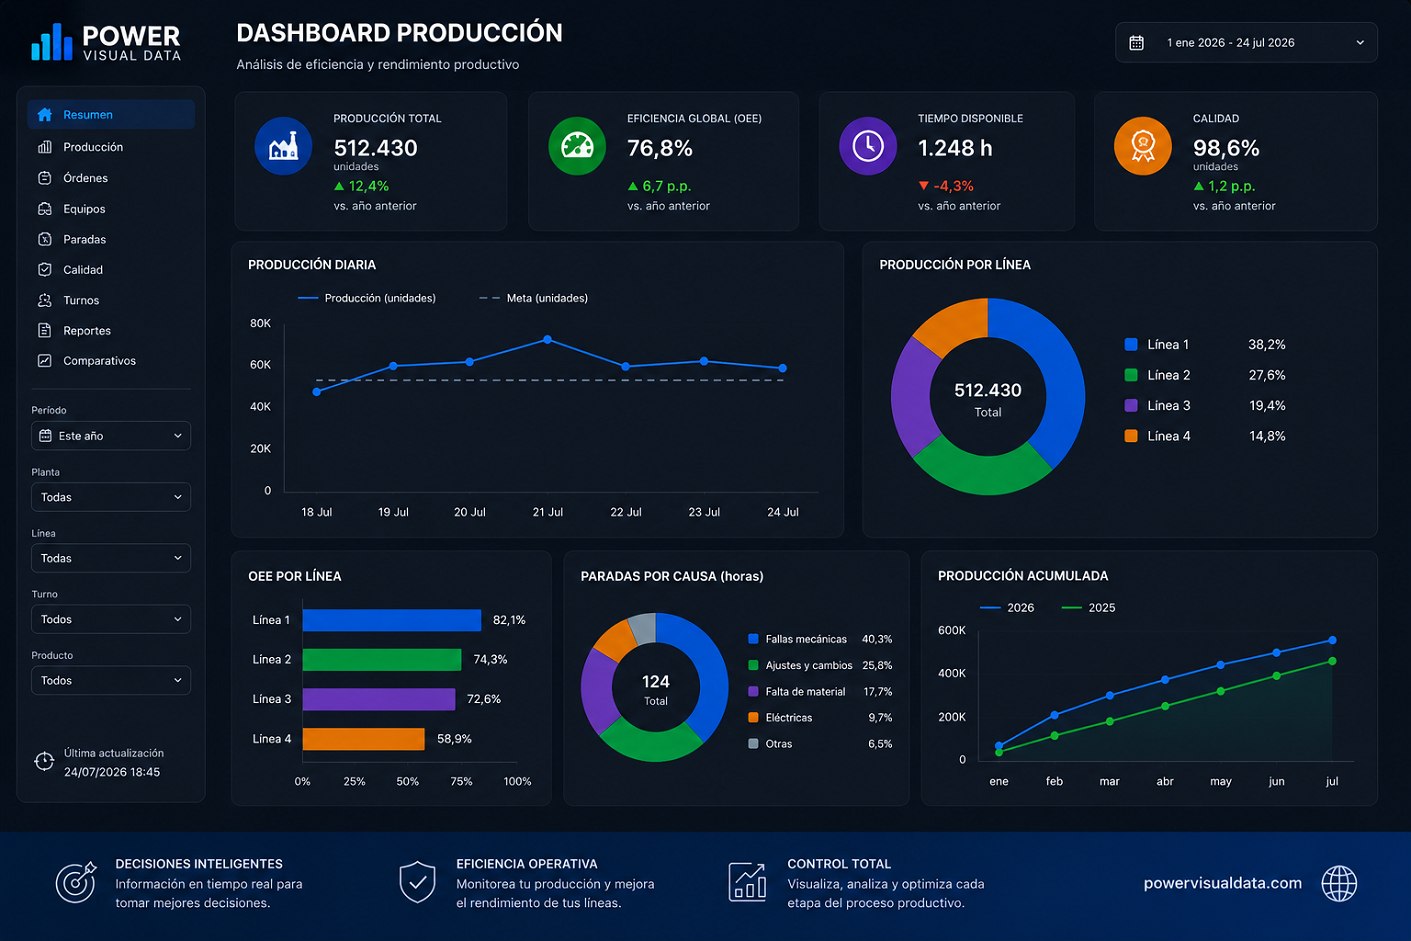Viewport: 1411px width, 941px height.
Task: Click the Fallas mecánicas blue legend swatch
Action: pyautogui.click(x=753, y=639)
